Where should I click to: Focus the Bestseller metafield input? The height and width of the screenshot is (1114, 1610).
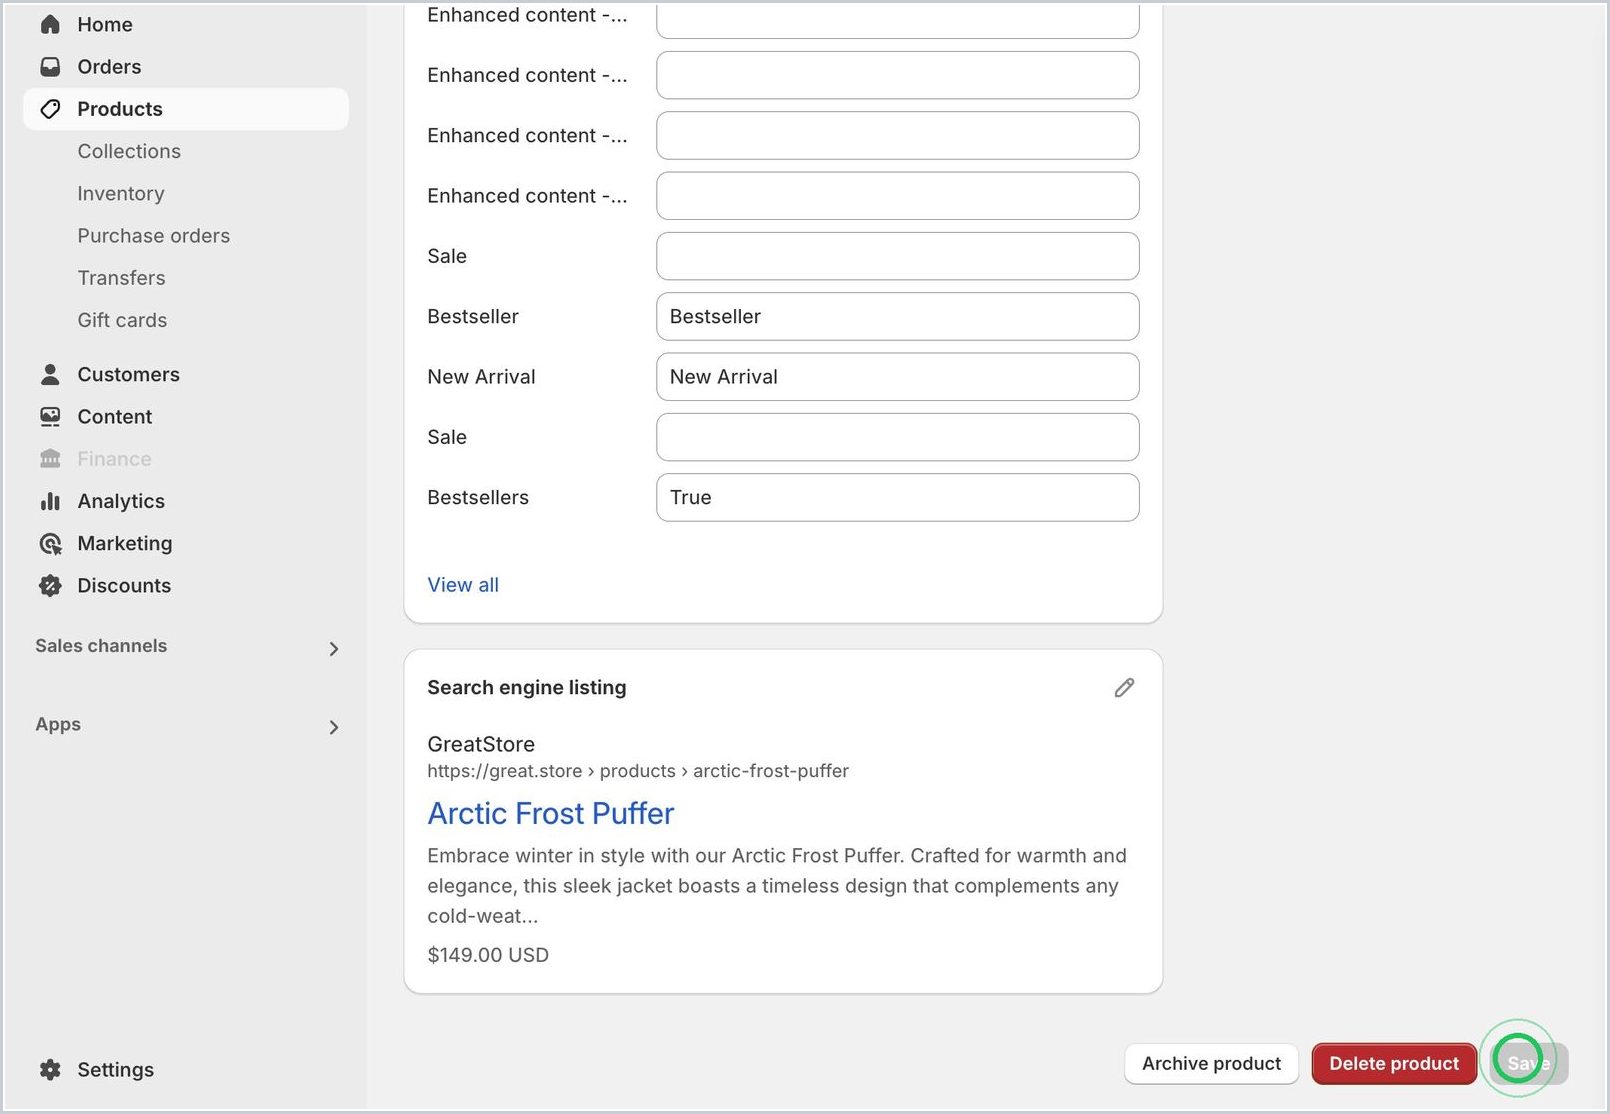[x=898, y=316]
